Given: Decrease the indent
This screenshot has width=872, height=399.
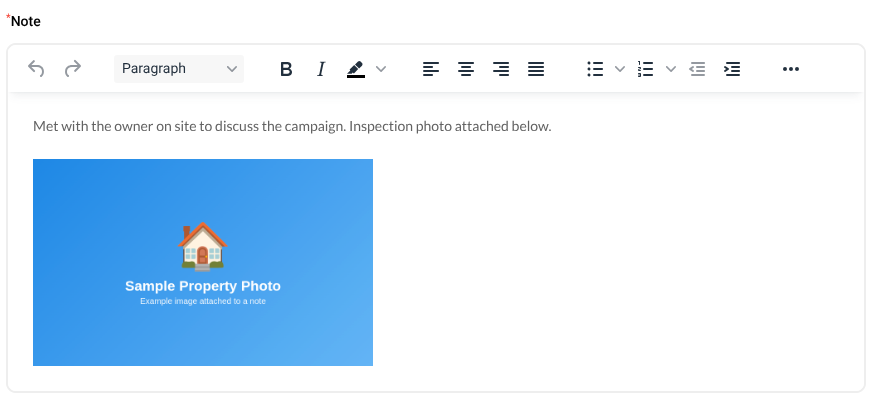Looking at the screenshot, I should pos(697,69).
